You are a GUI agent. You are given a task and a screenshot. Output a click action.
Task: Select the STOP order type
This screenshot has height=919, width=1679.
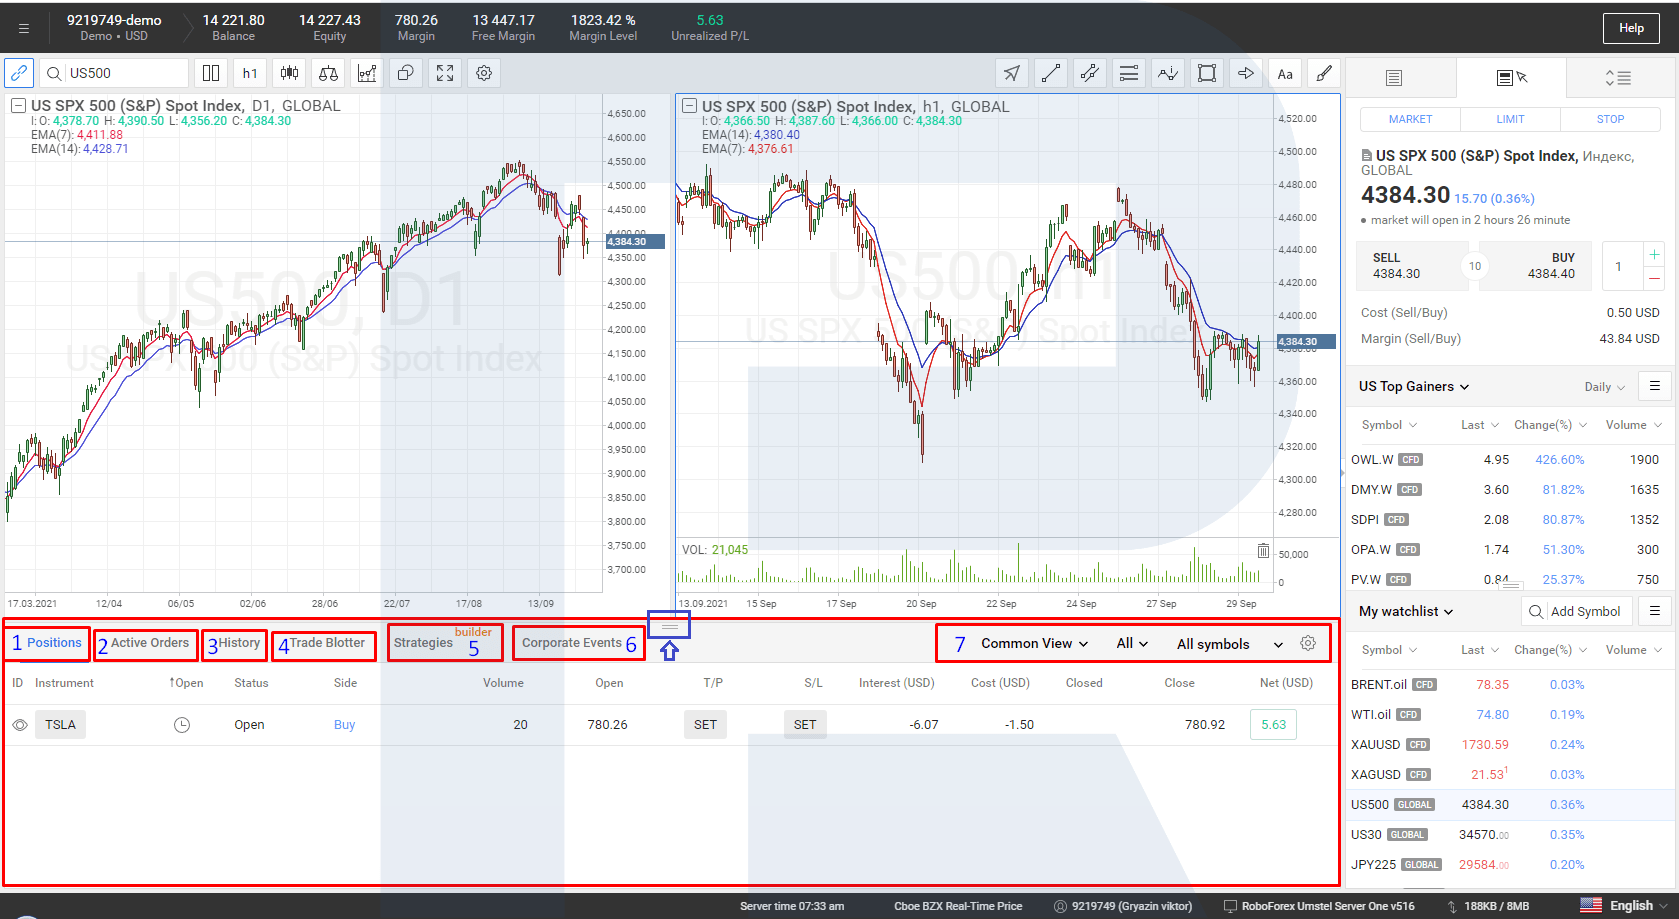(x=1610, y=119)
